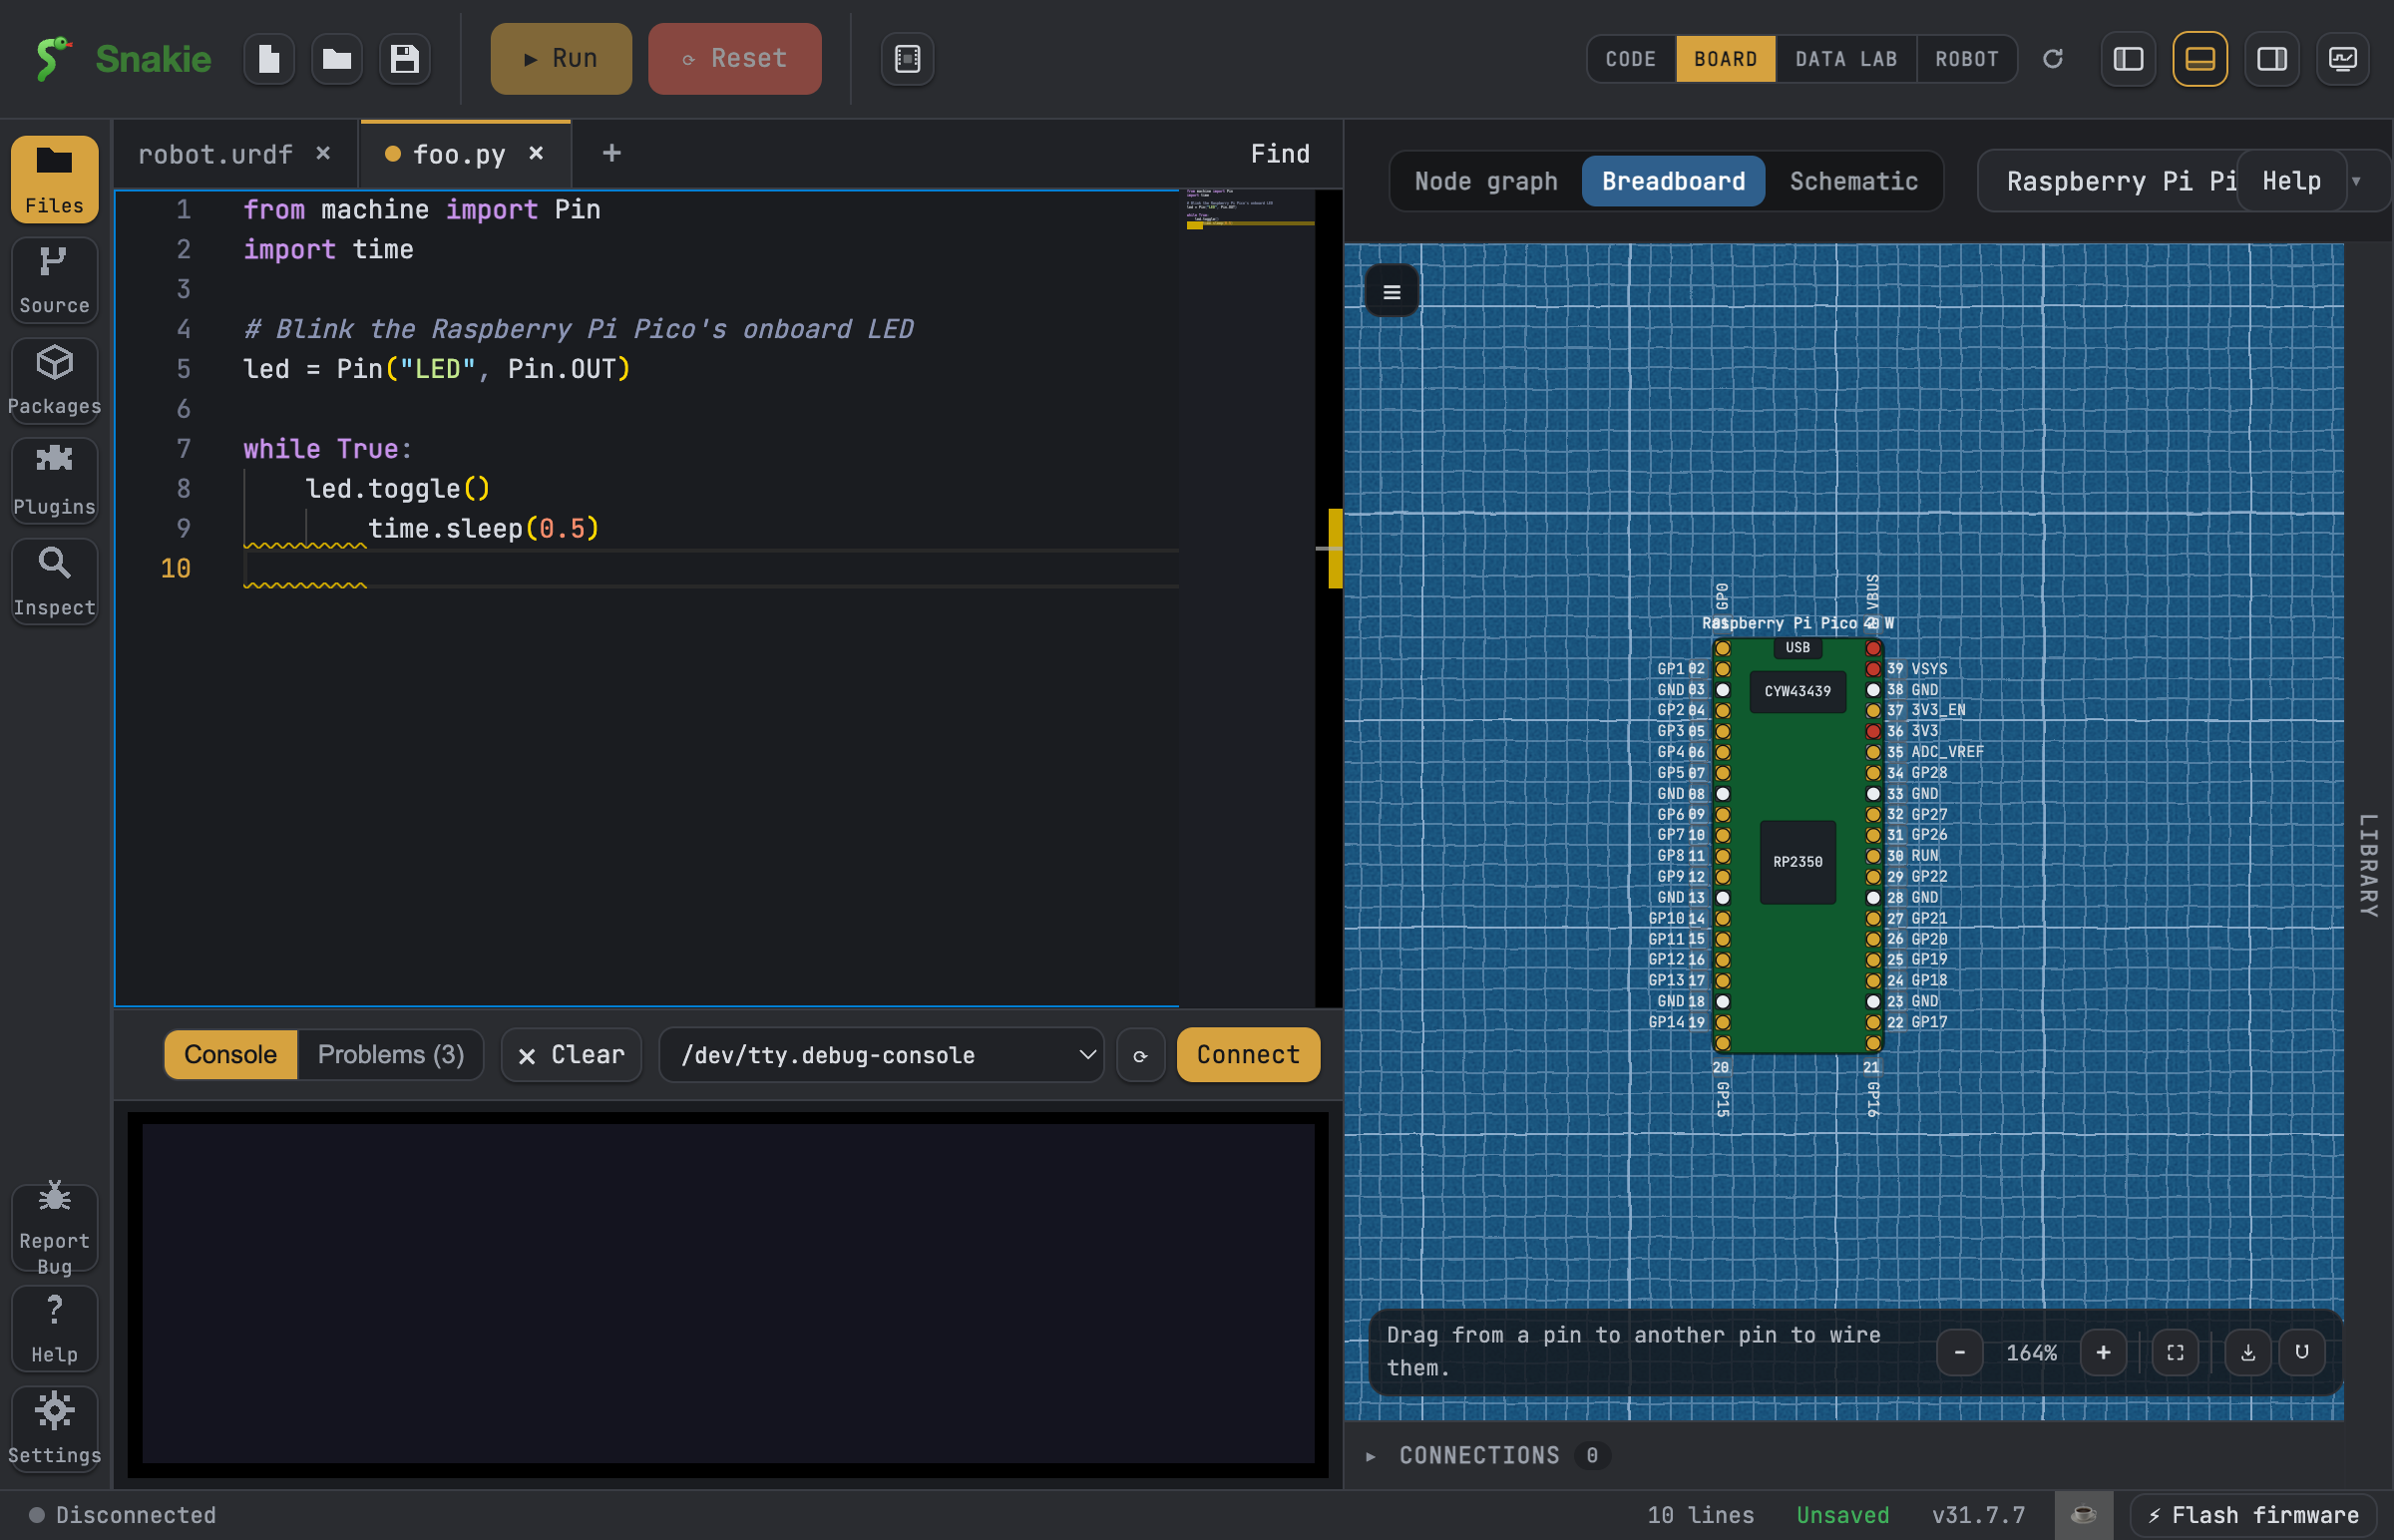Viewport: 2394px width, 1540px height.
Task: Select the foo.py tab
Action: point(458,154)
